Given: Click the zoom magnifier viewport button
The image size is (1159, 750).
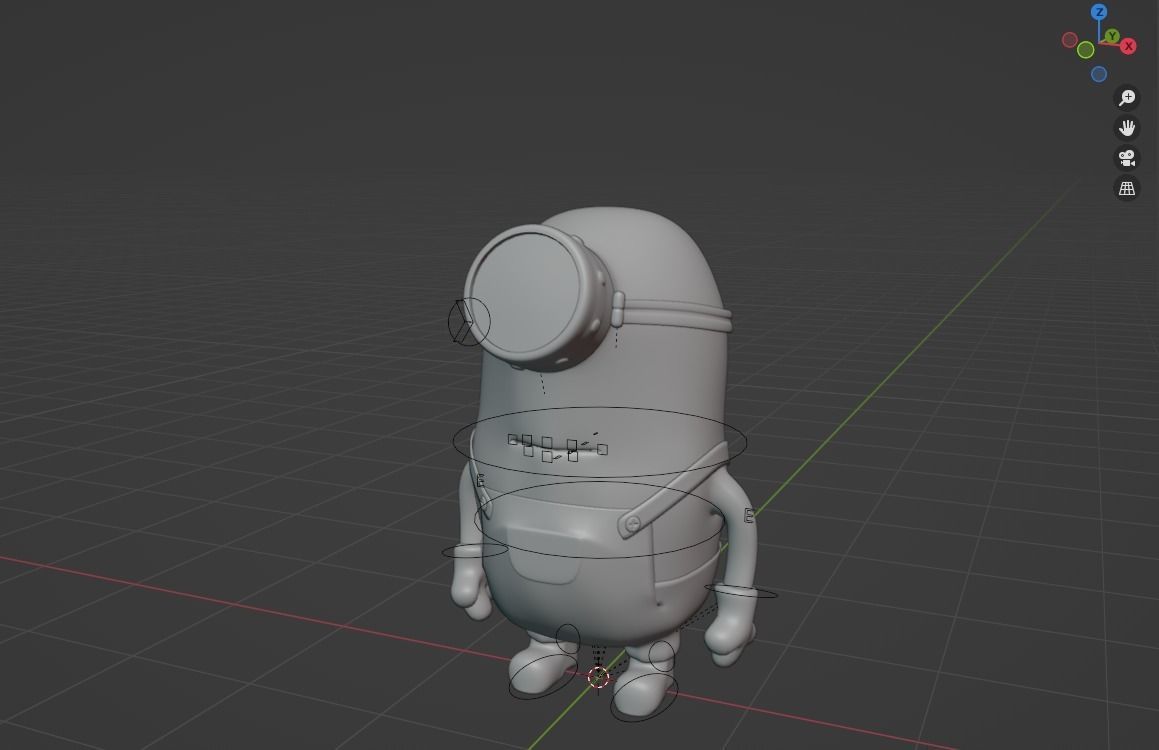Looking at the screenshot, I should pyautogui.click(x=1126, y=98).
